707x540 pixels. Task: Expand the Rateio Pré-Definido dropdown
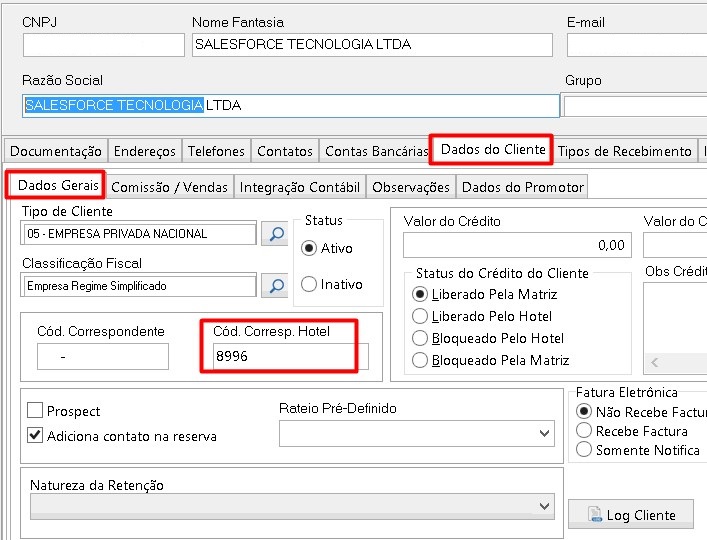pyautogui.click(x=544, y=434)
